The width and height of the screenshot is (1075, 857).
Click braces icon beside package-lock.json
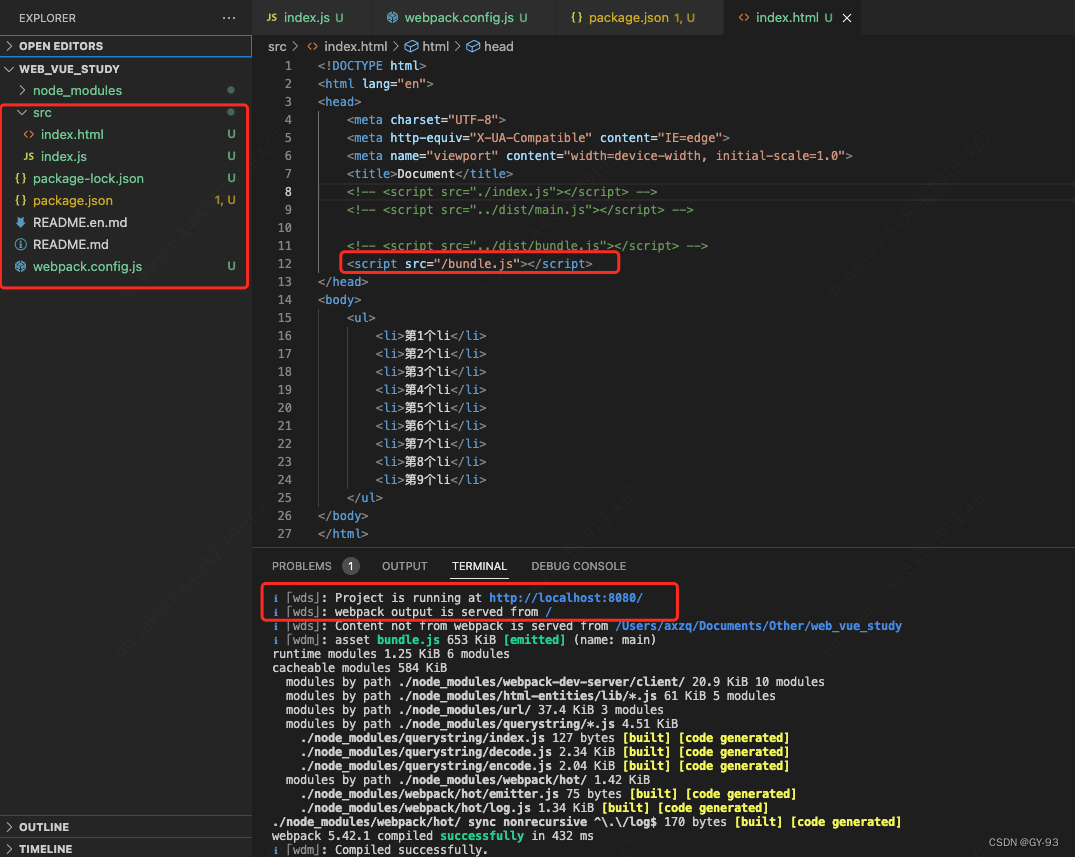pos(21,178)
